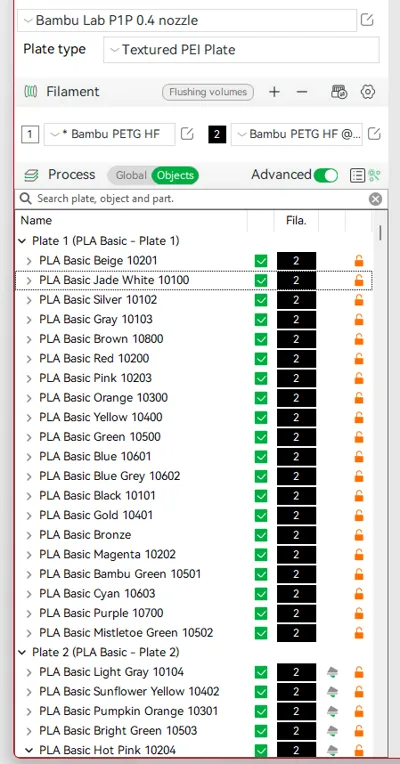Click lock icon for PLA Basic Brown 10800
Screen dimensions: 400x764
coord(359,339)
